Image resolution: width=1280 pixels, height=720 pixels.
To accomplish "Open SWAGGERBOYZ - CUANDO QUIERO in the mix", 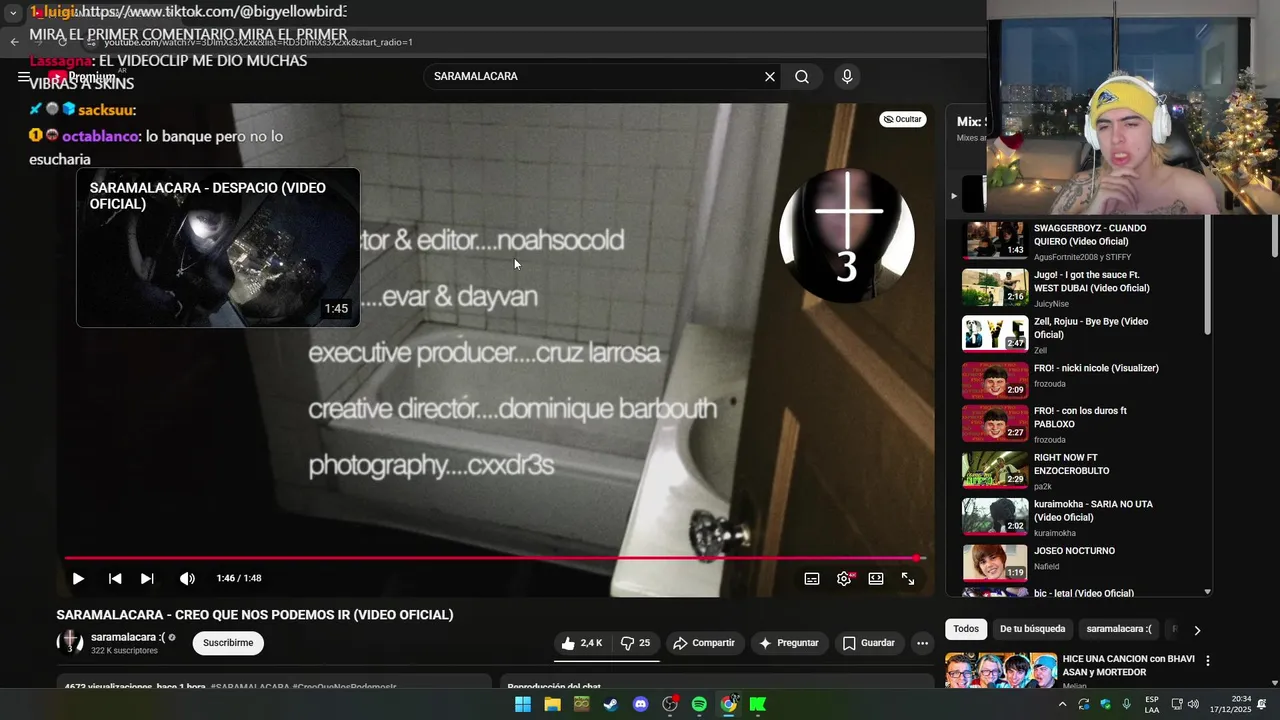I will pos(1078,241).
